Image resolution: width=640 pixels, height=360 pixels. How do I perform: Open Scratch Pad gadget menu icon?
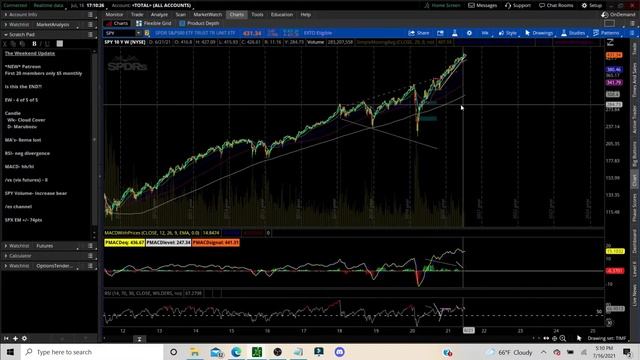click(x=90, y=35)
